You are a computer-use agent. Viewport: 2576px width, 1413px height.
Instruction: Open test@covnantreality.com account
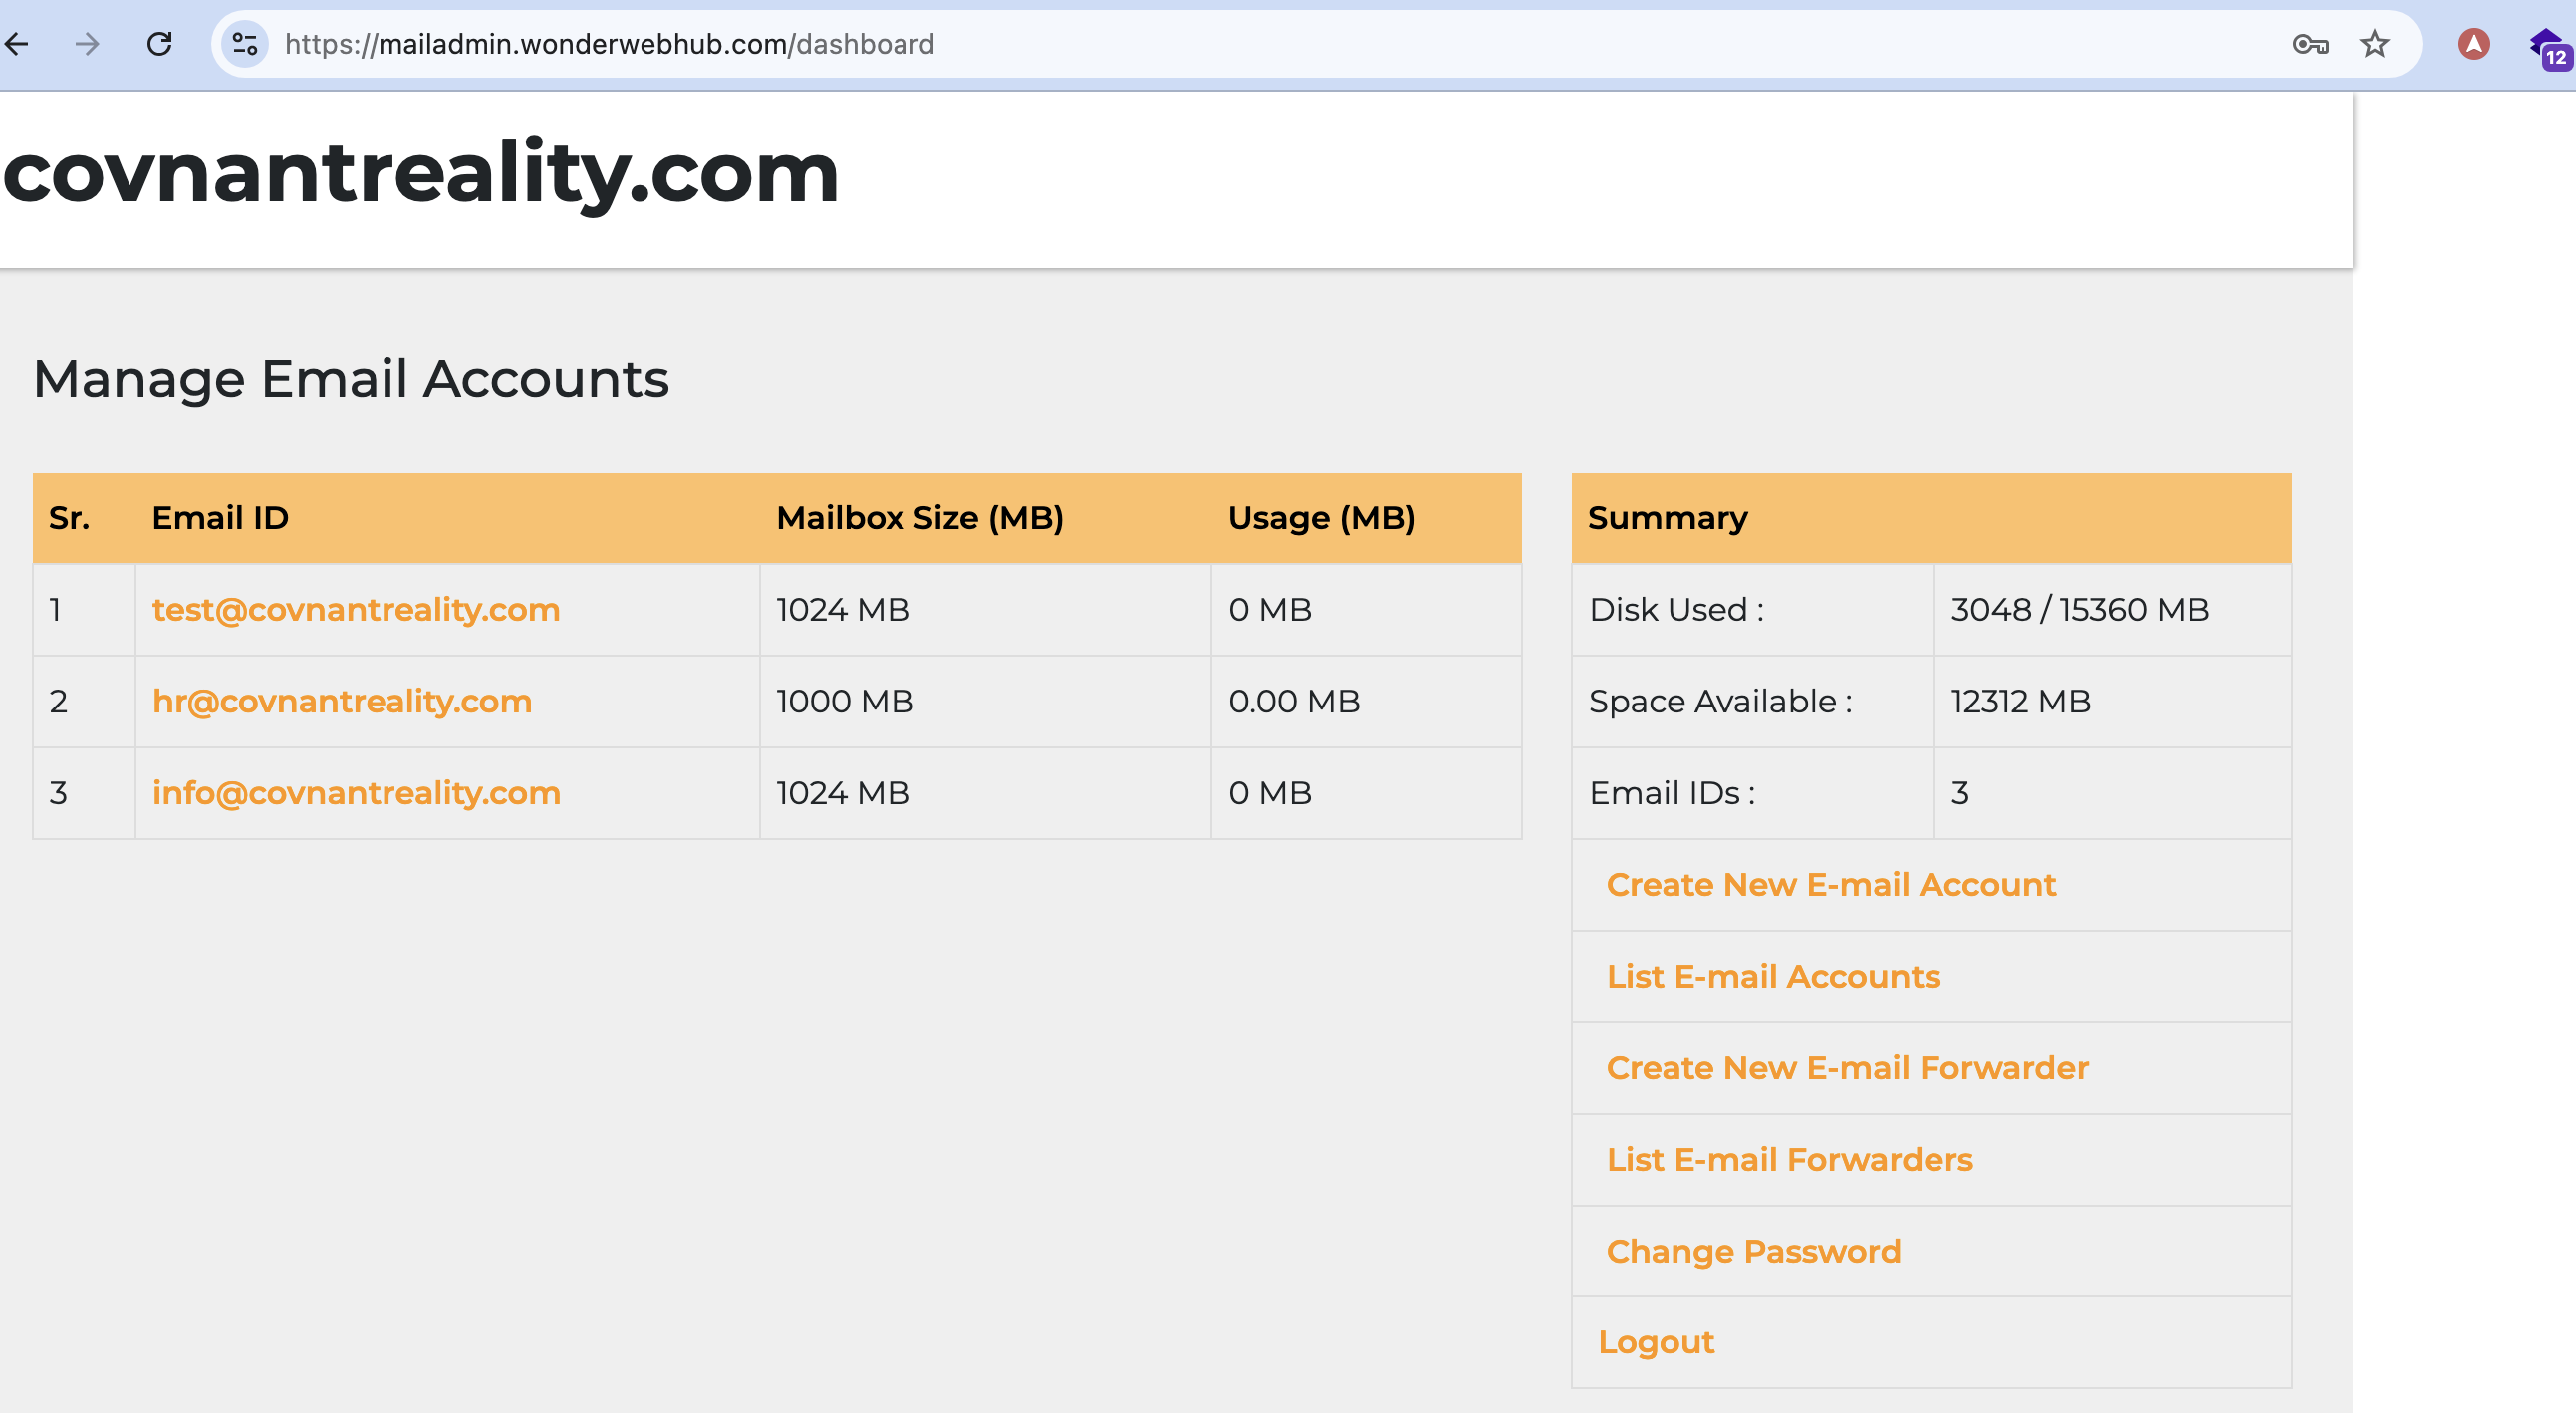pos(356,610)
